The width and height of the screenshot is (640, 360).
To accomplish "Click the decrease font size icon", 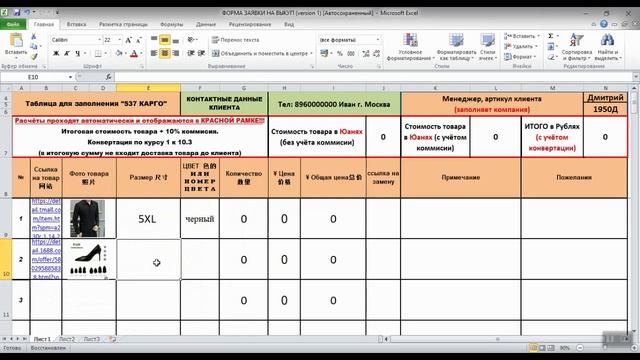I will tap(139, 40).
